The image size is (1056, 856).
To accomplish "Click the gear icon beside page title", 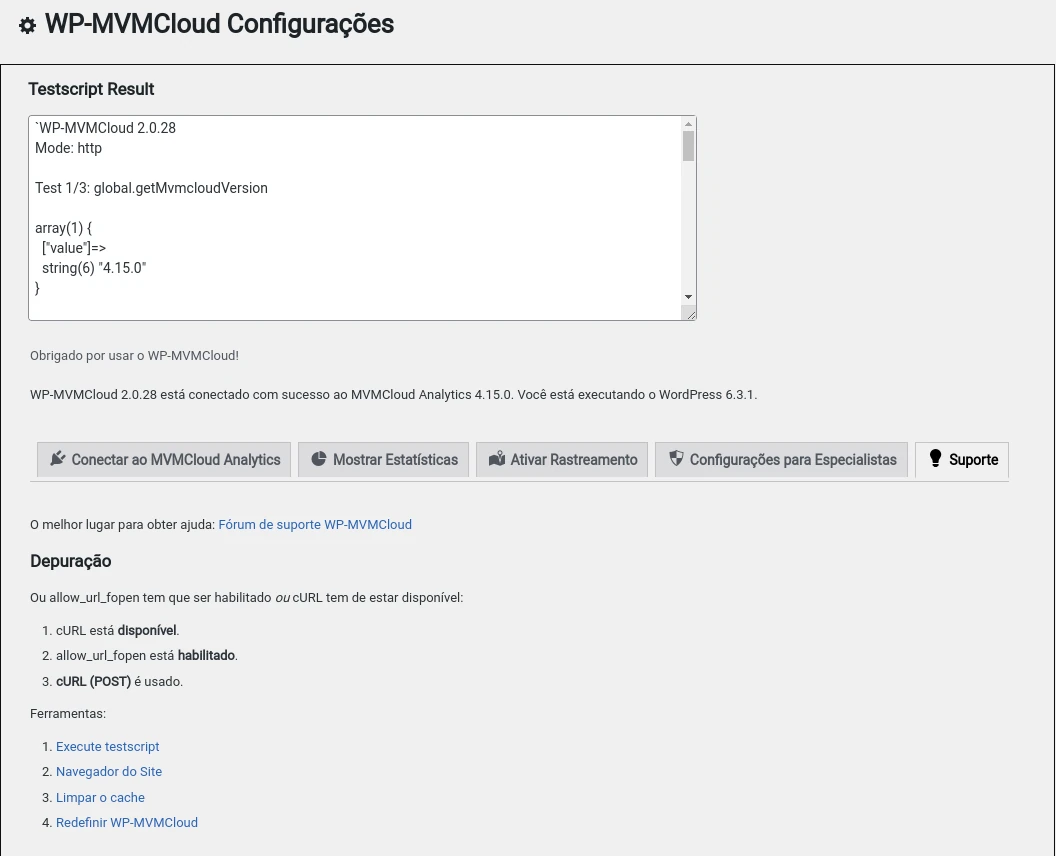I will point(27,26).
